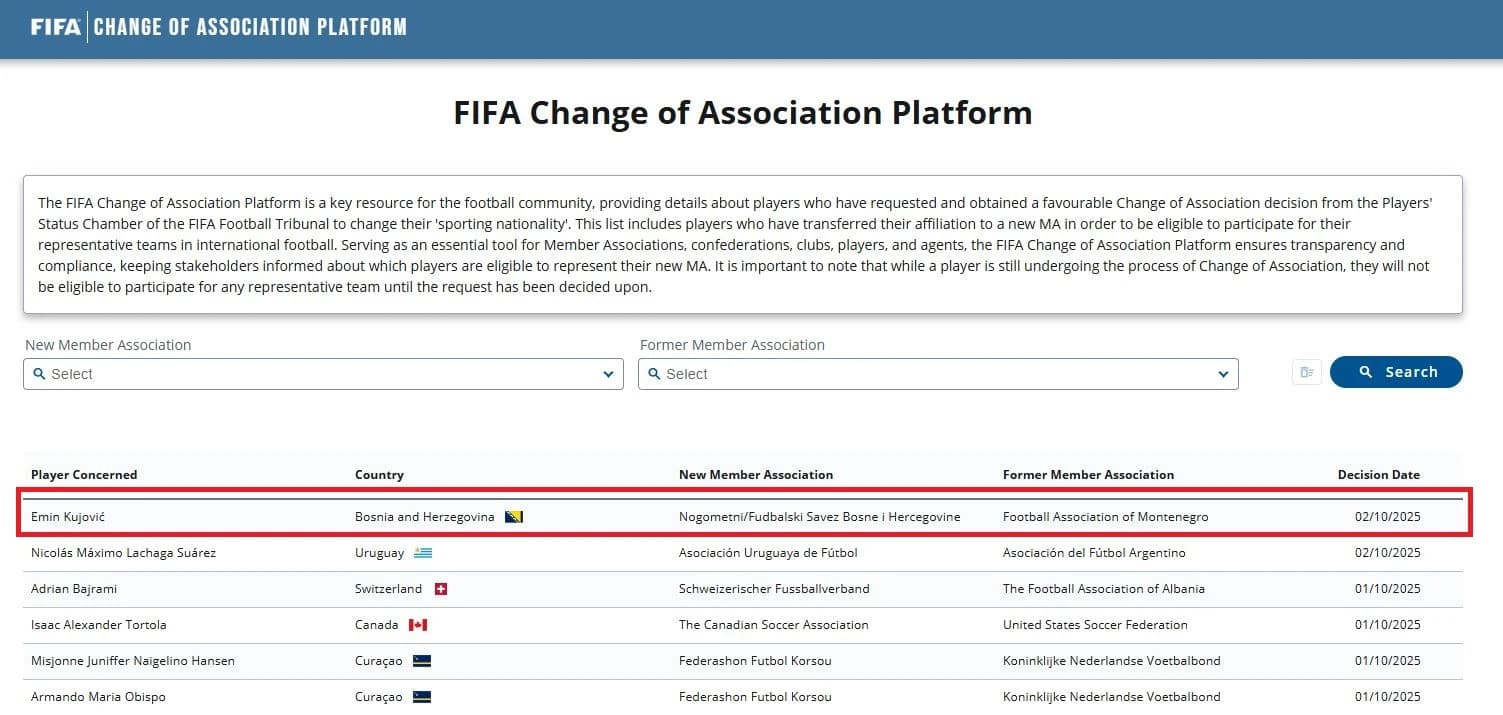The image size is (1503, 715).
Task: Click the Canada flag icon
Action: (x=418, y=625)
